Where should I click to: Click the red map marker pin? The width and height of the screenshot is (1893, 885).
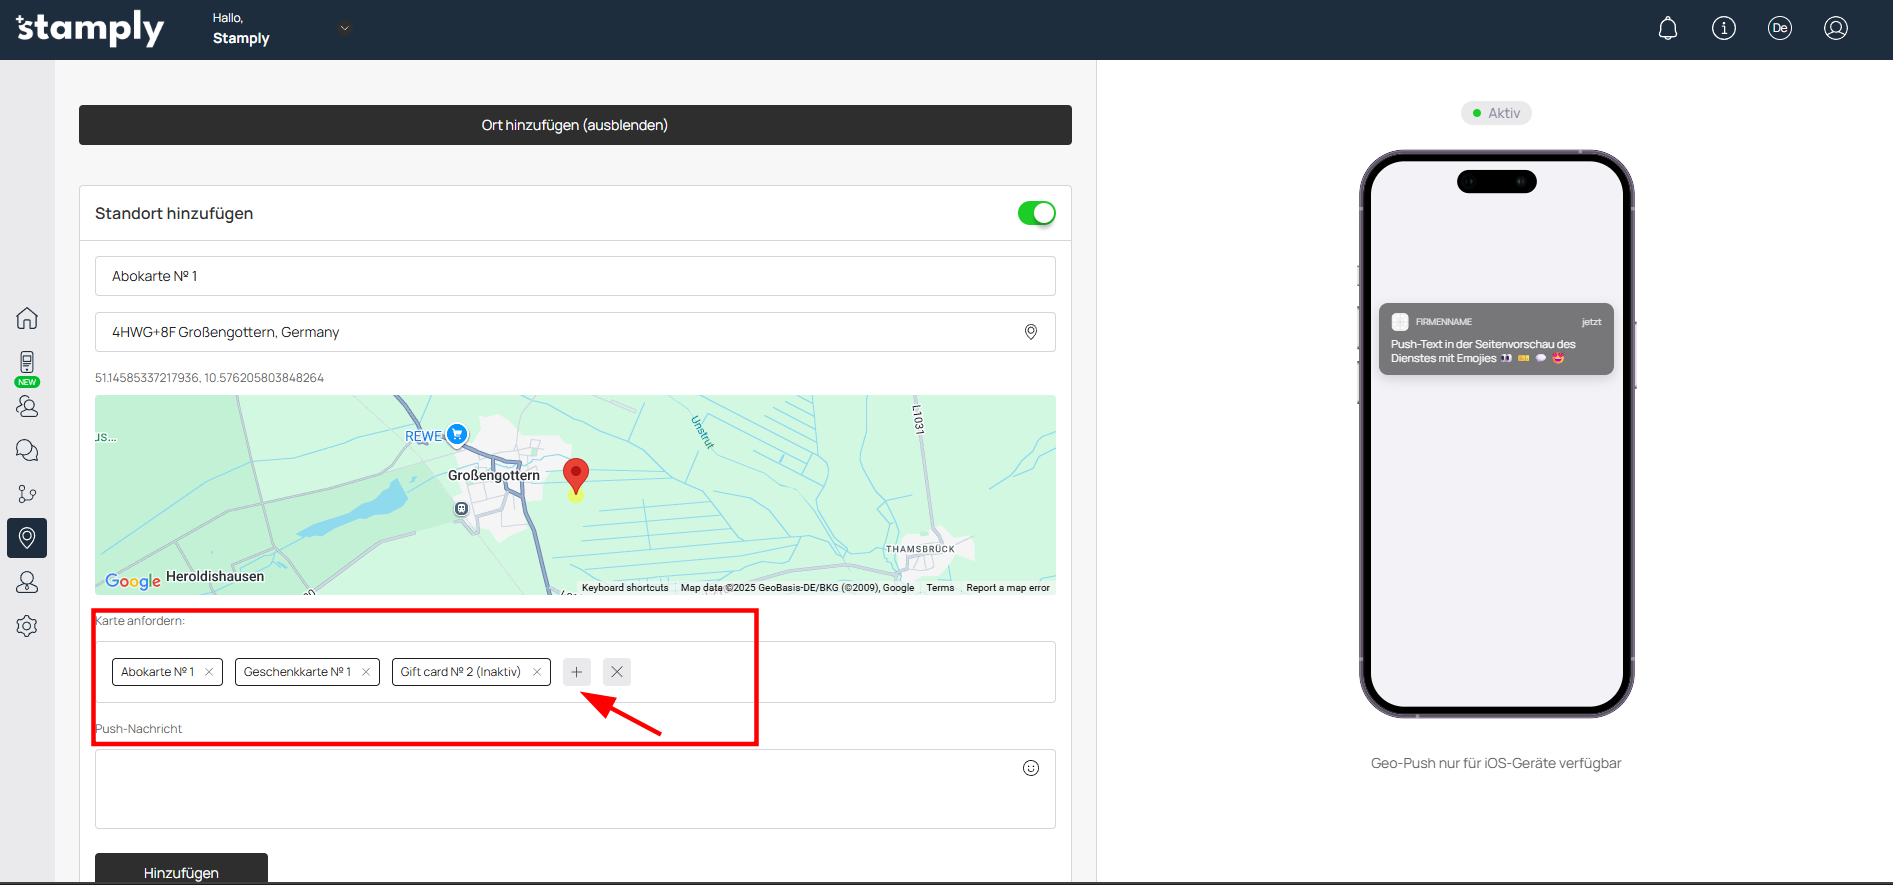[x=575, y=475]
